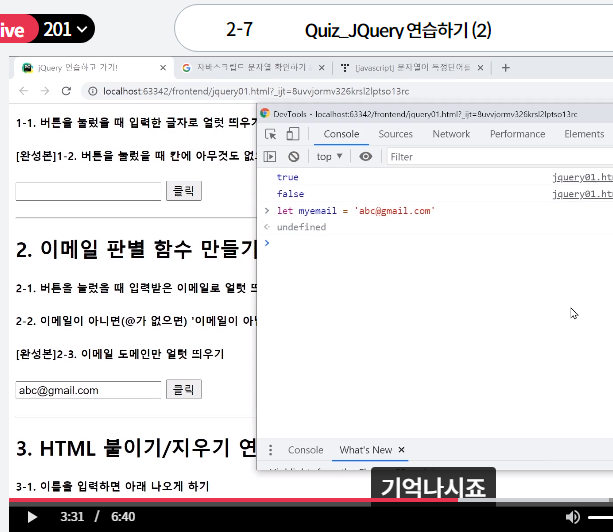Click the Chrome icon in DevTools title bar
613x532 pixels.
point(265,113)
